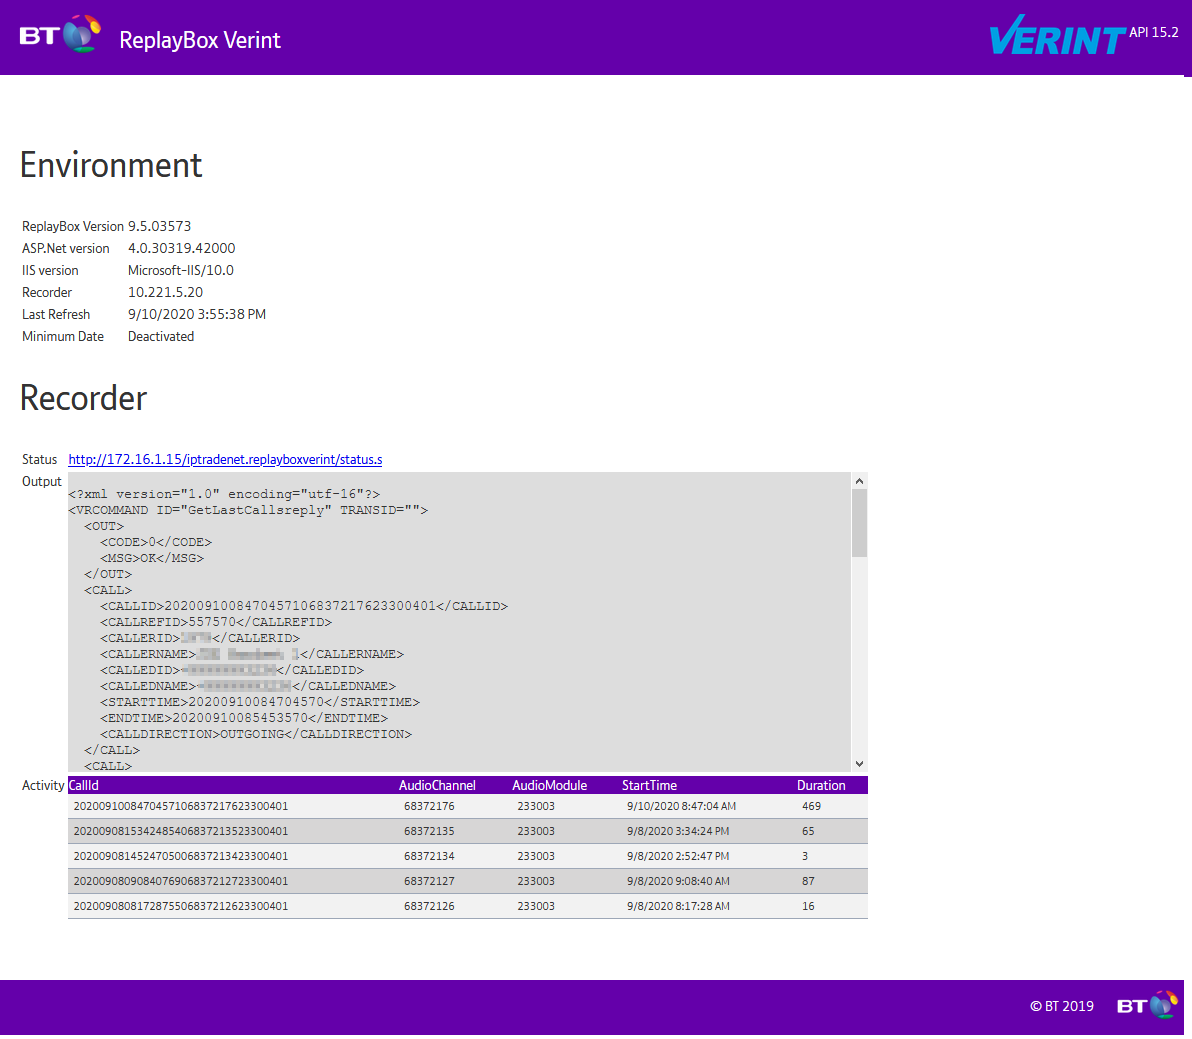Screen dimensions: 1192x1039
Task: Click the © BT 2019 copyright text
Action: [x=1062, y=1006]
